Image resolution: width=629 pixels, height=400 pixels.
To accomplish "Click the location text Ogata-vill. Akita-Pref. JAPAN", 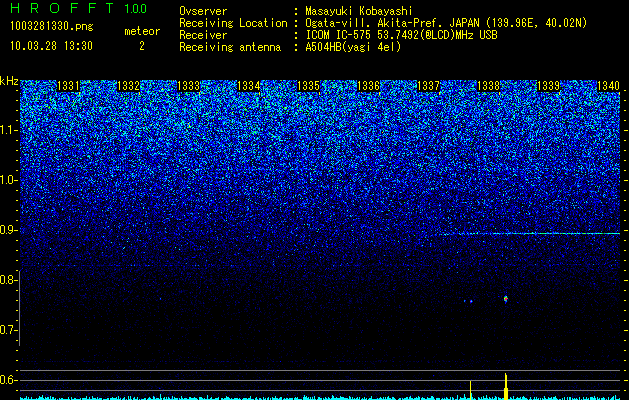I will click(392, 23).
